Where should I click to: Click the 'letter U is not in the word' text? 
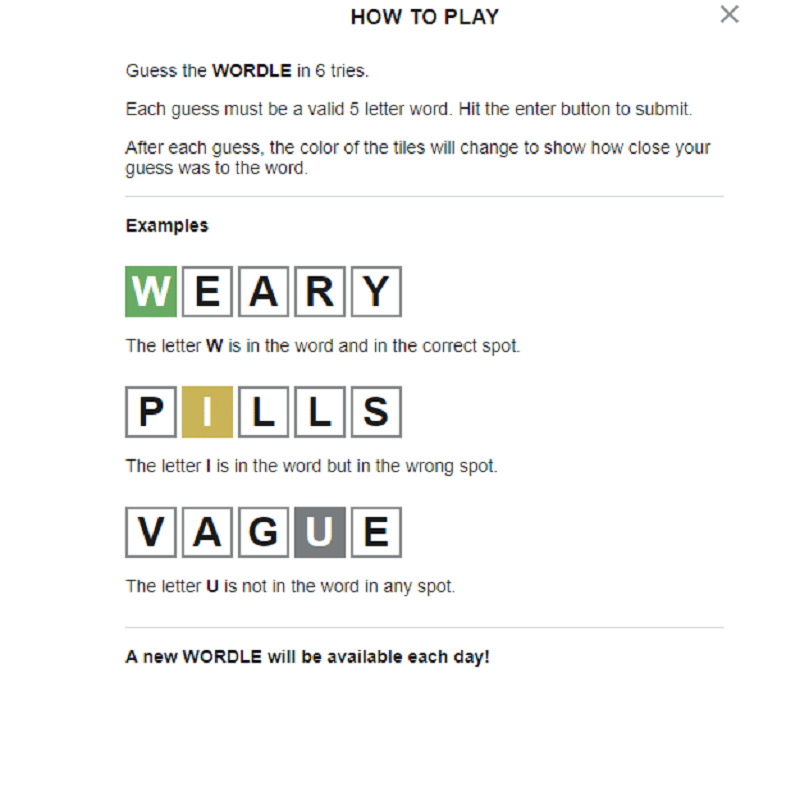click(x=290, y=586)
